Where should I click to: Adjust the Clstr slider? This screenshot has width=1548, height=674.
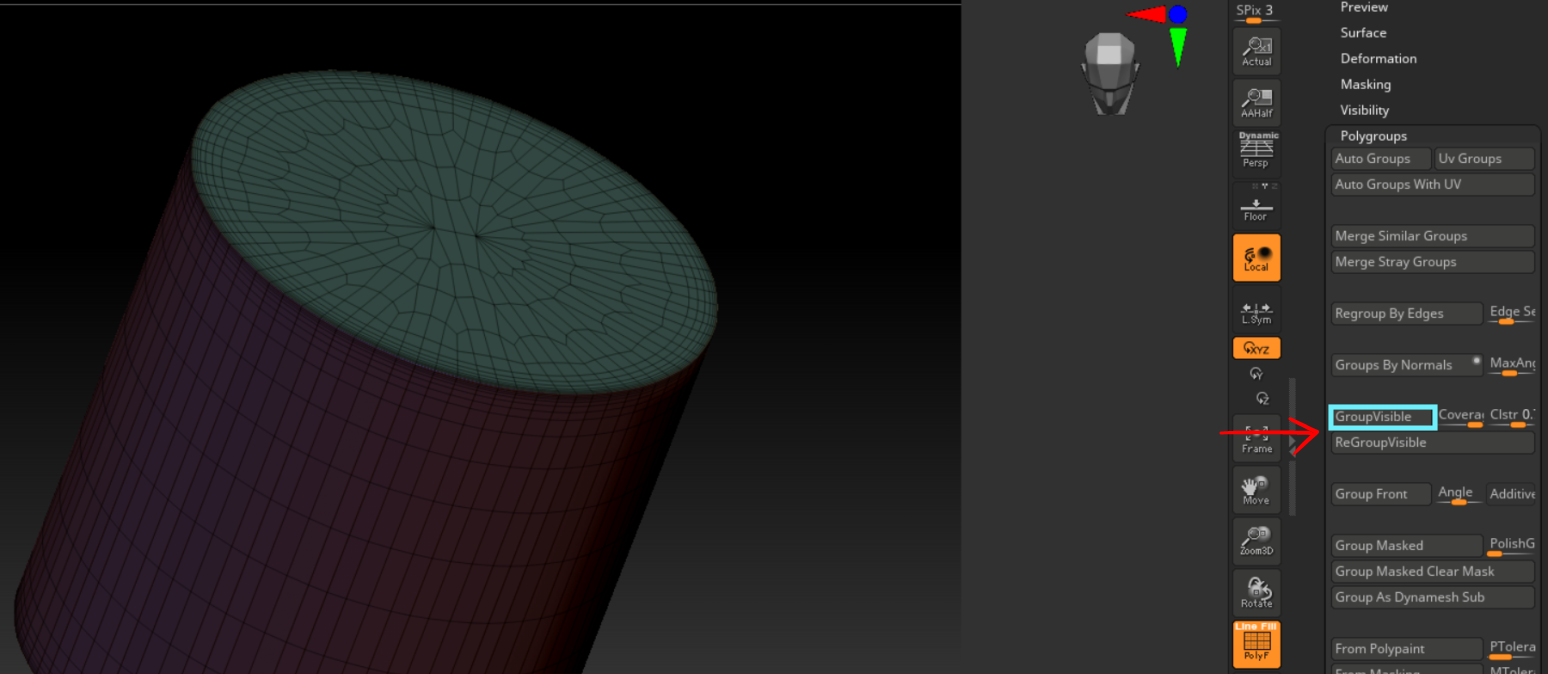(1511, 417)
